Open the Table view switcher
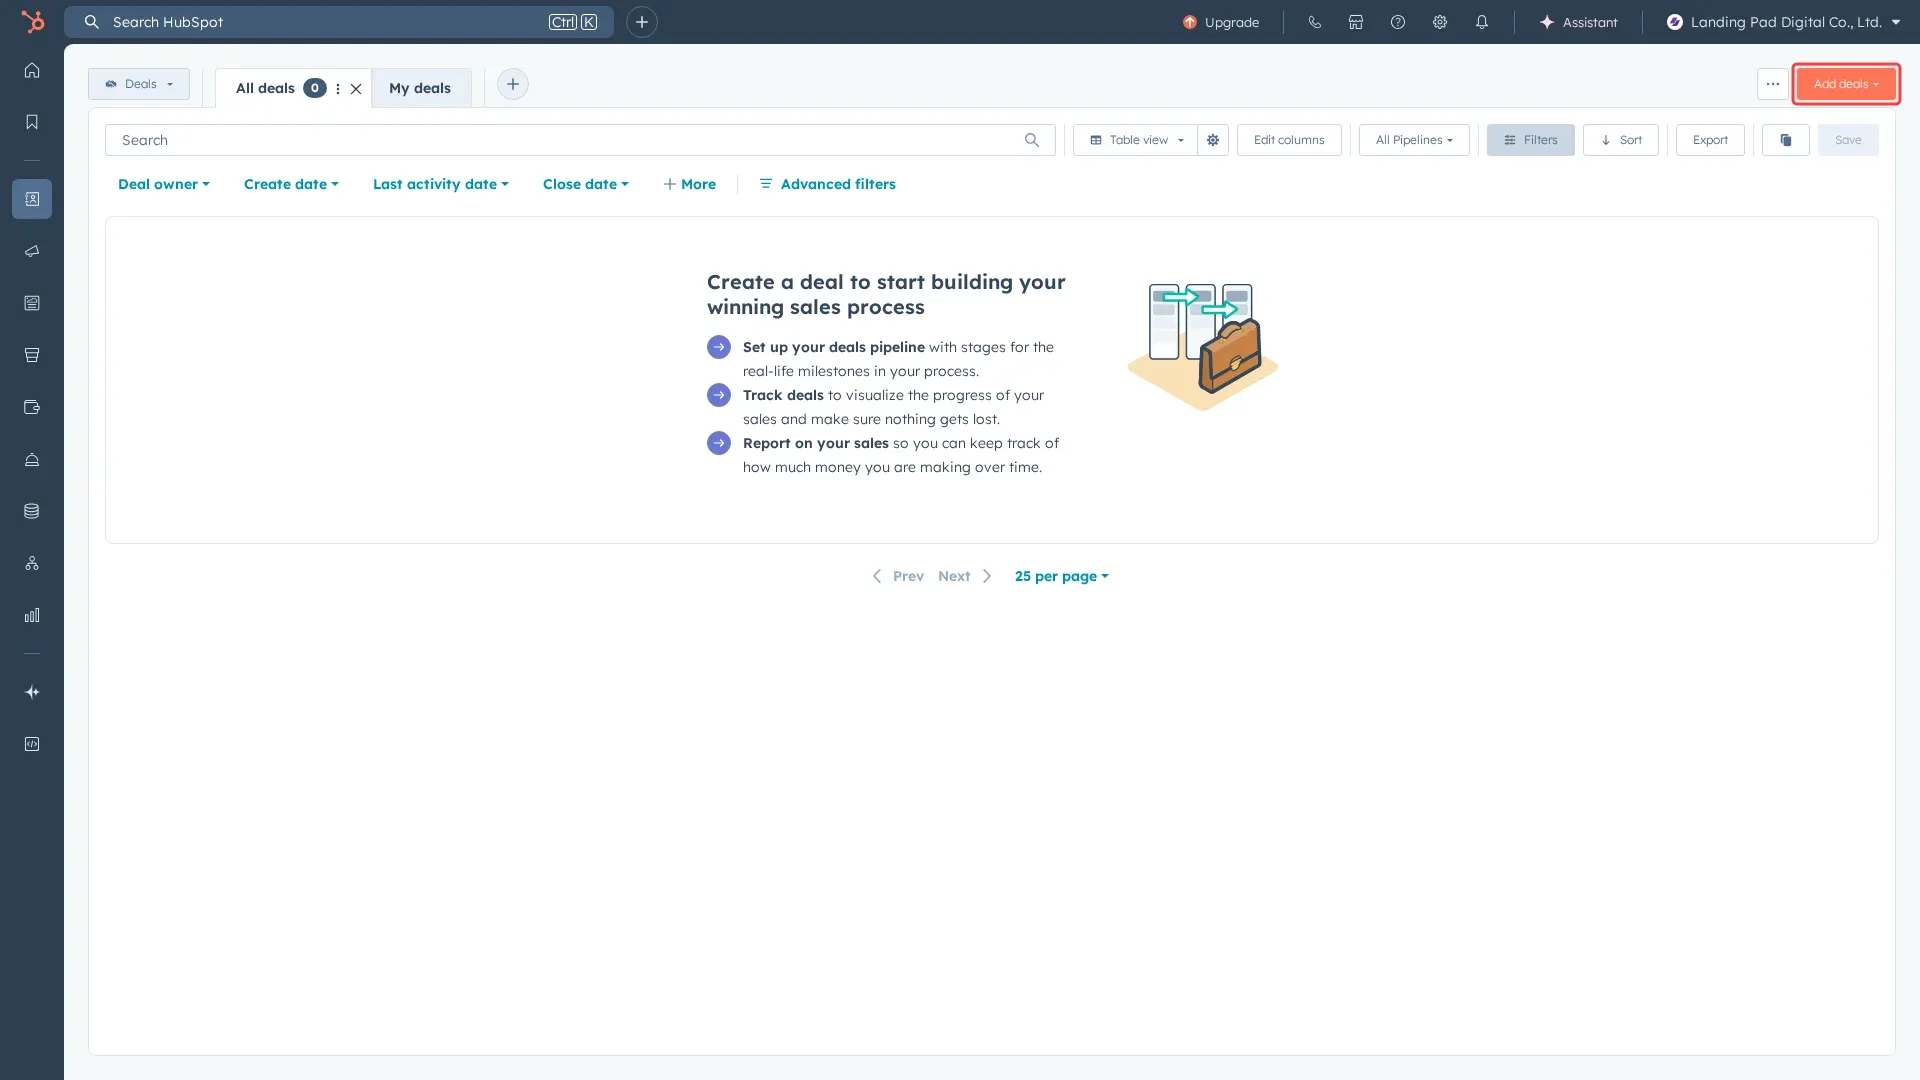Screen dimensions: 1920x1080 click(1134, 140)
